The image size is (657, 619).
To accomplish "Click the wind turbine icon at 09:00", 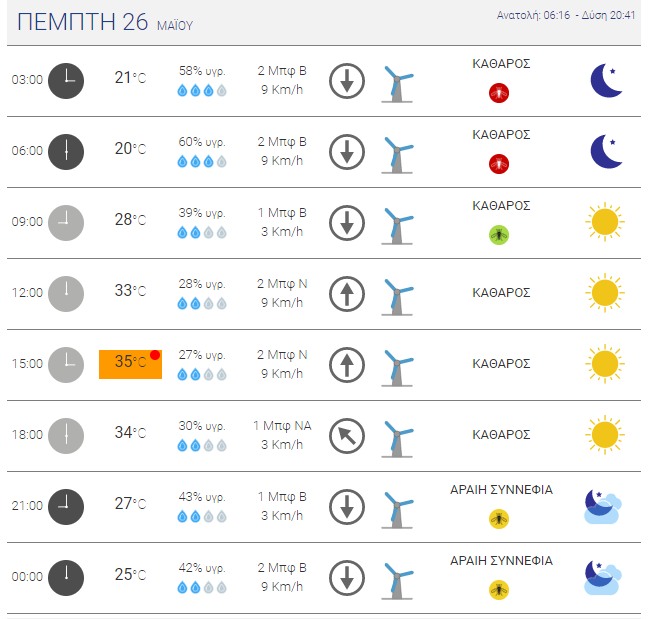I will click(397, 225).
